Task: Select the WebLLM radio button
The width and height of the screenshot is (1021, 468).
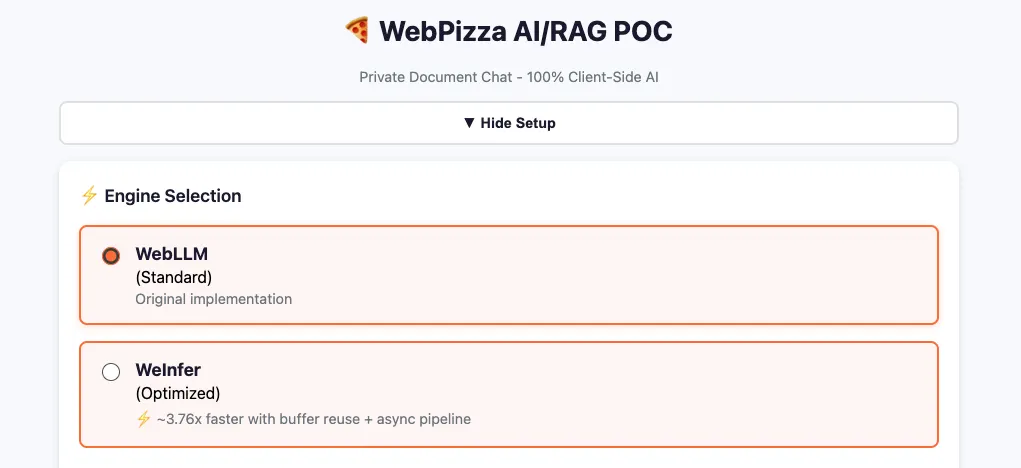Action: point(111,256)
